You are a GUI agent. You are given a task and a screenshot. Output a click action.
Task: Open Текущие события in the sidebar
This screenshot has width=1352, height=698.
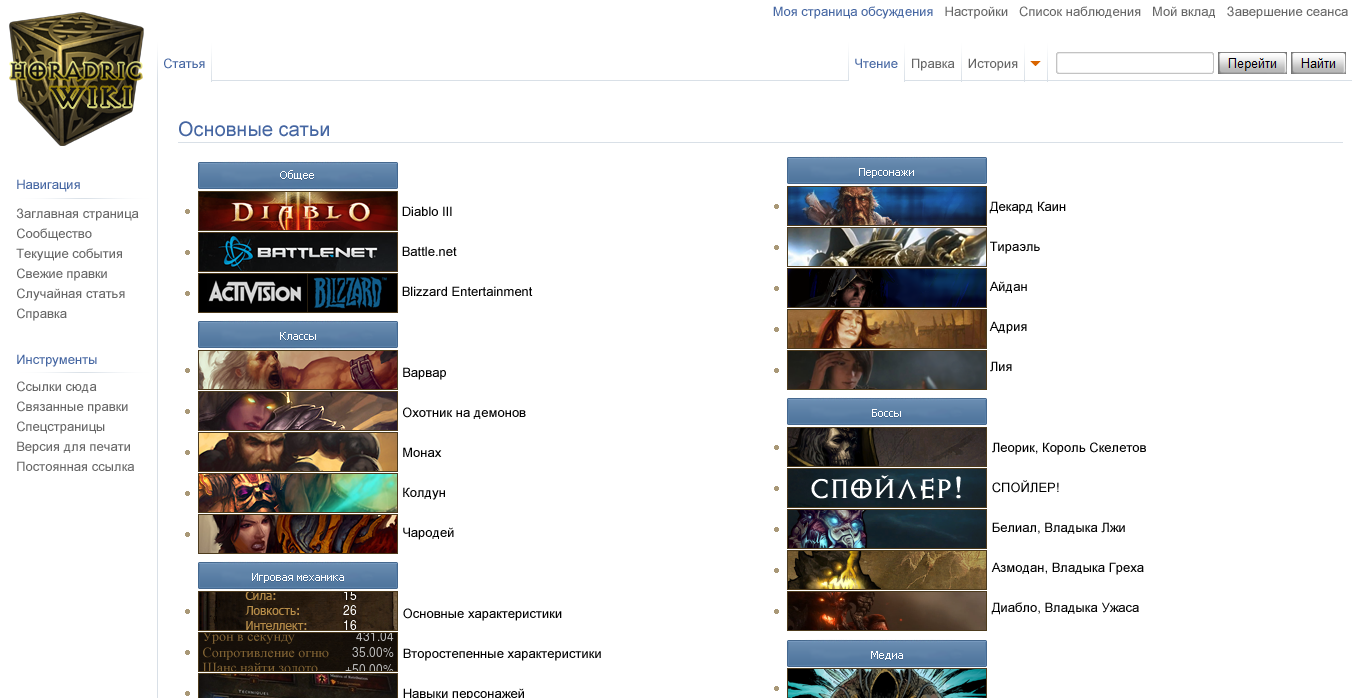click(69, 254)
